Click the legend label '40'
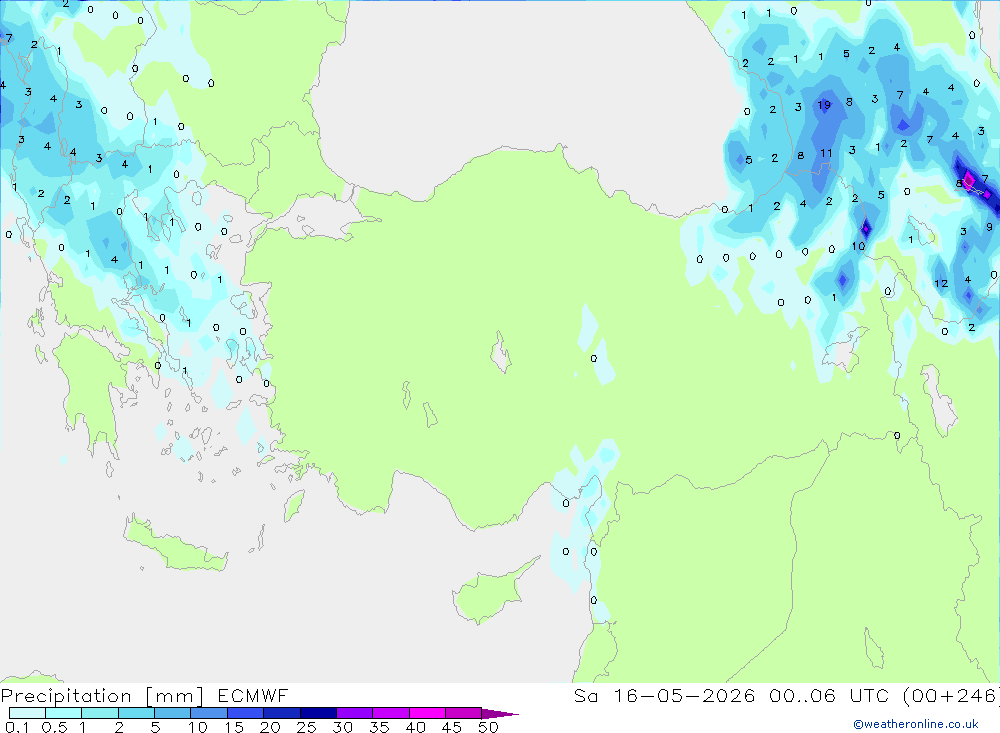 point(416,727)
